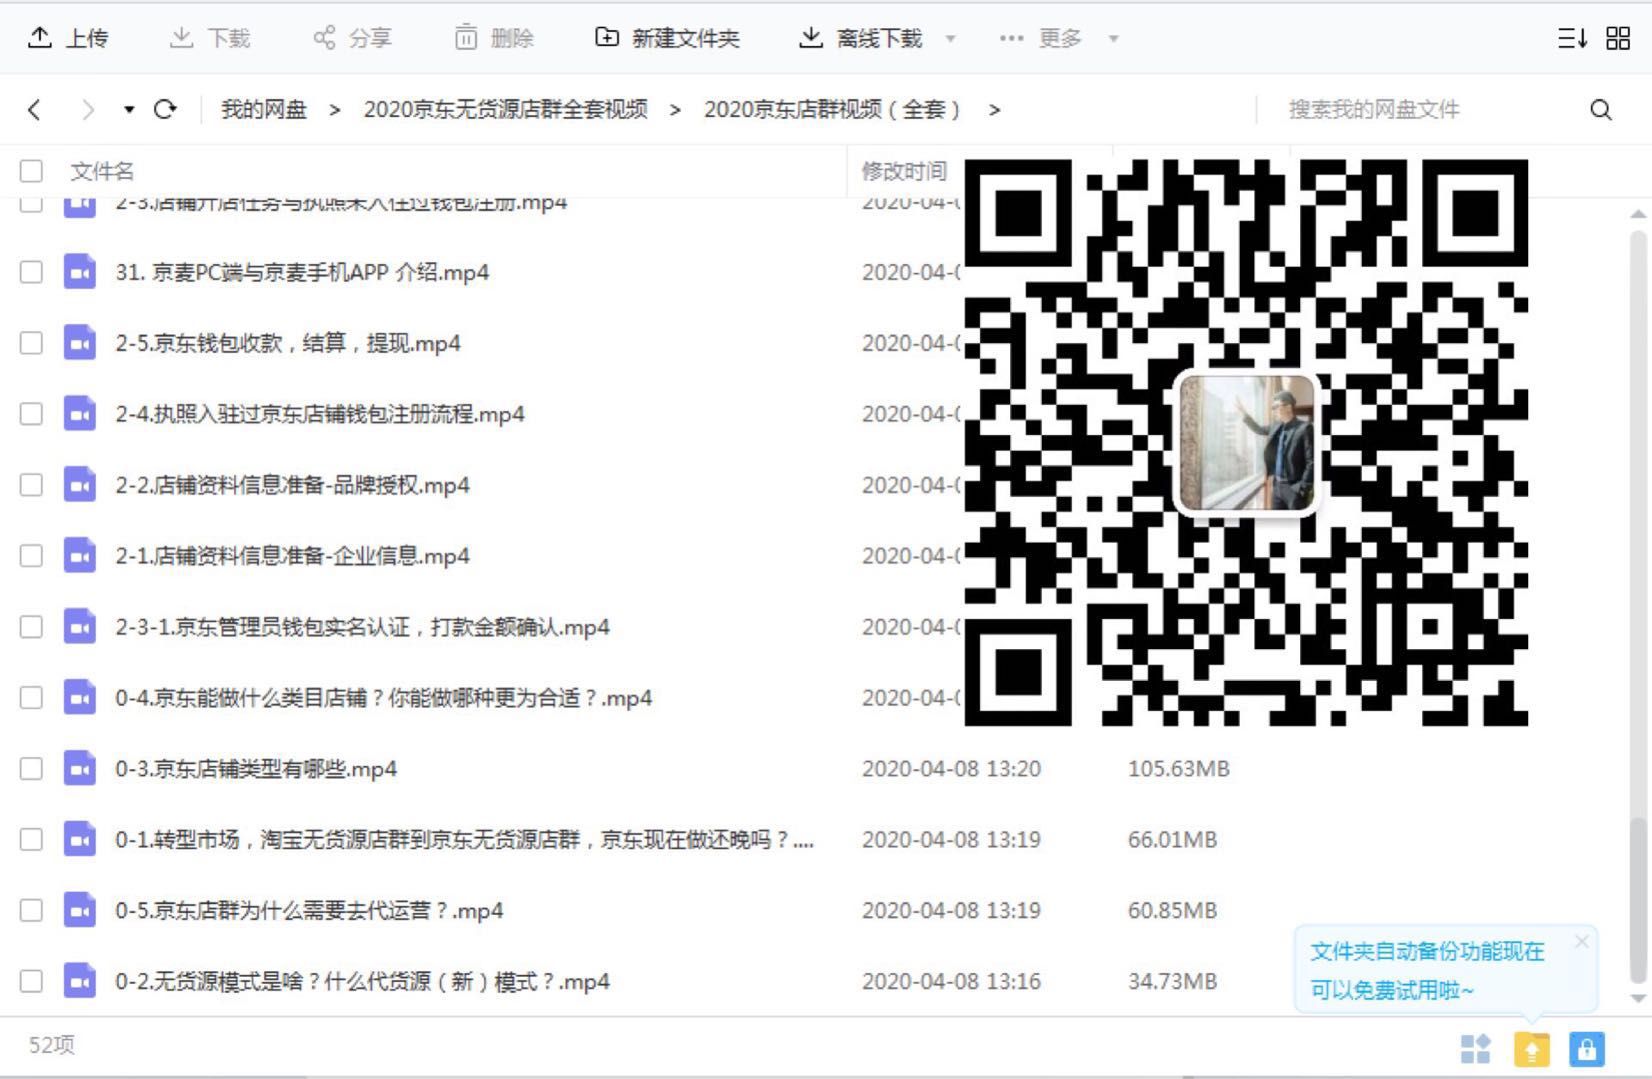Viewport: 1652px width, 1079px height.
Task: Click the scrollbar down arrow
Action: [x=1637, y=997]
